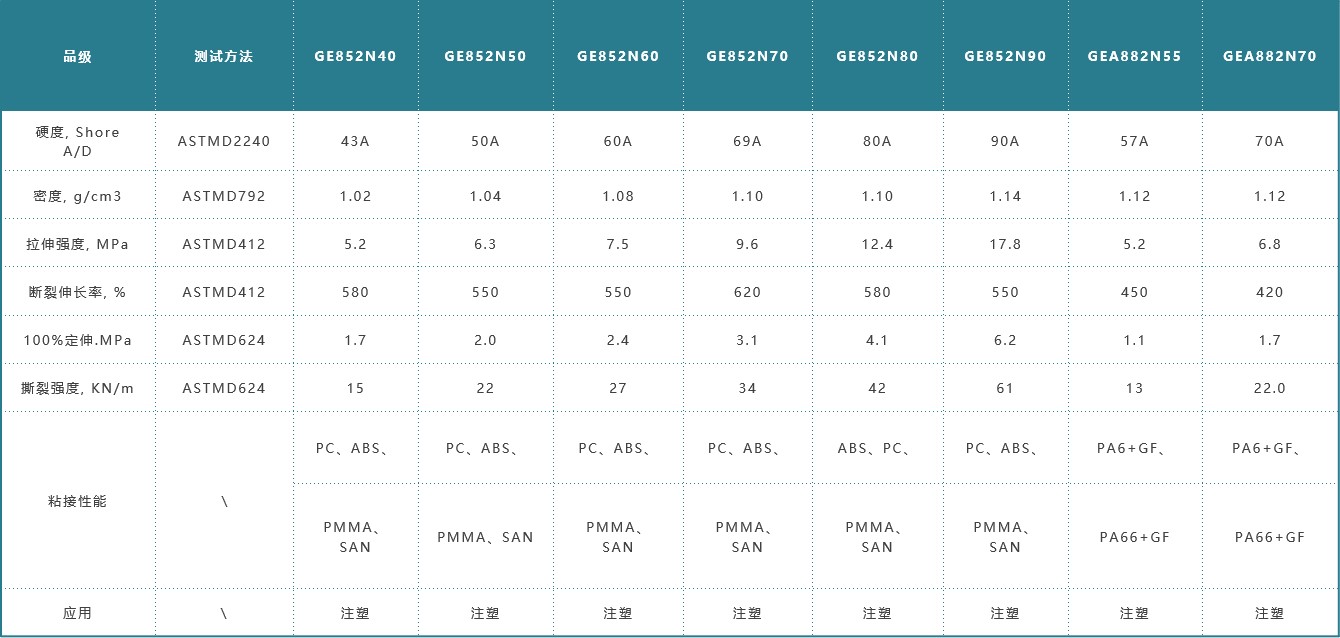
Task: Click the 硬度, Shore A/D row label
Action: 77,141
